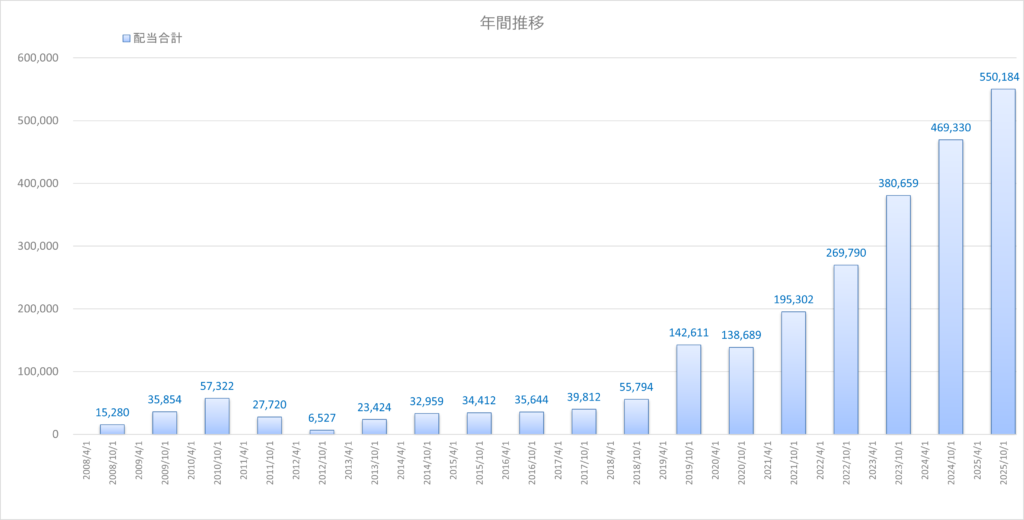The height and width of the screenshot is (520, 1024).
Task: Select the 138,689 data label
Action: point(741,335)
